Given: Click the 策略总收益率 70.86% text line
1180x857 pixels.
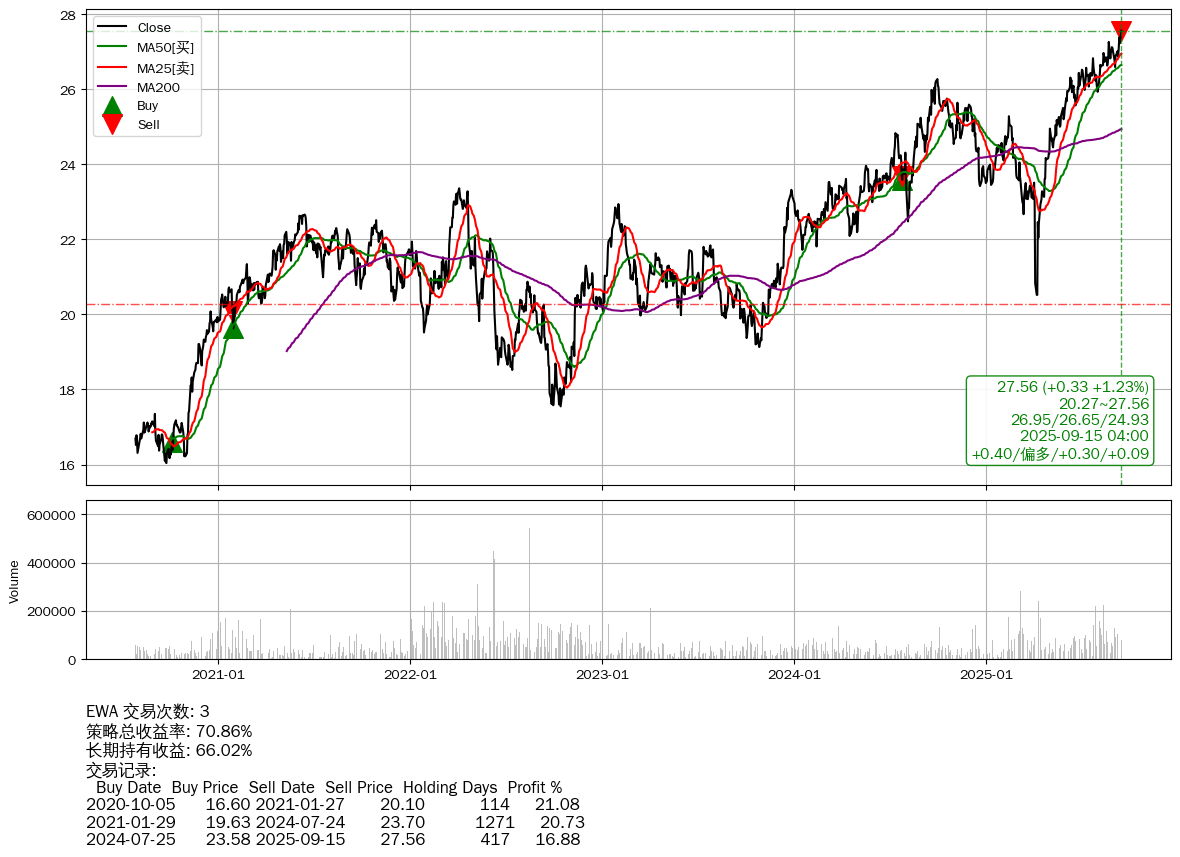Looking at the screenshot, I should coord(169,731).
